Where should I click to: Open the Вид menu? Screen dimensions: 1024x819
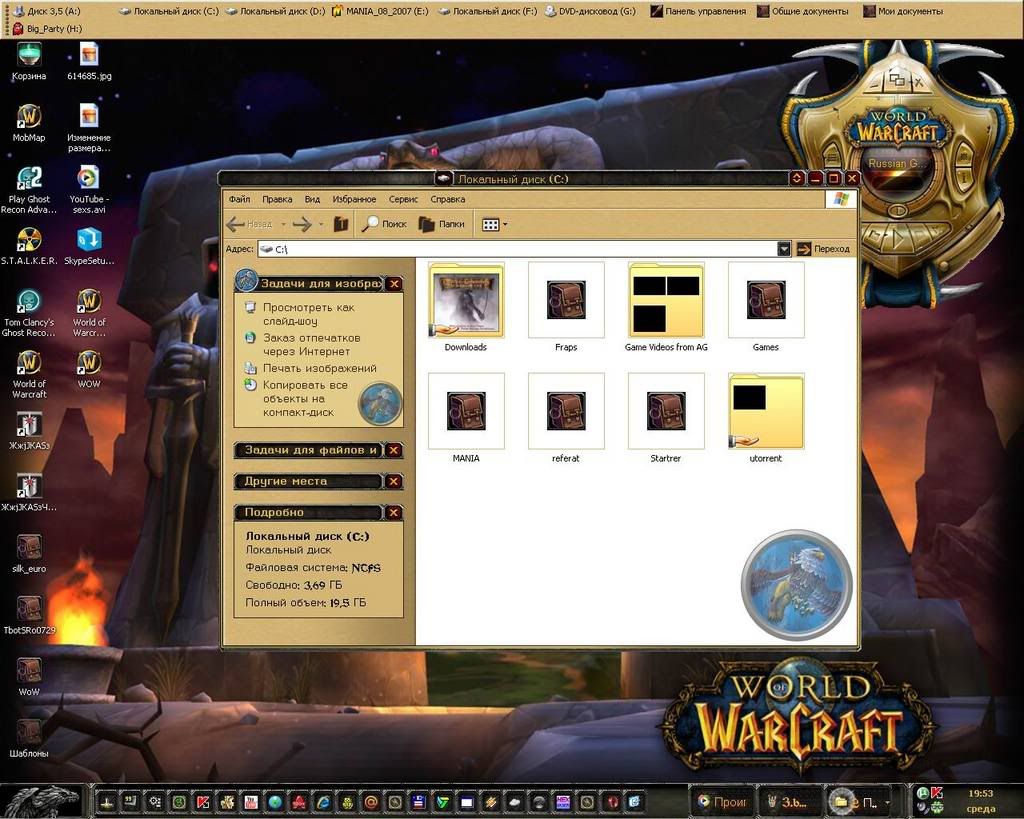click(x=312, y=199)
